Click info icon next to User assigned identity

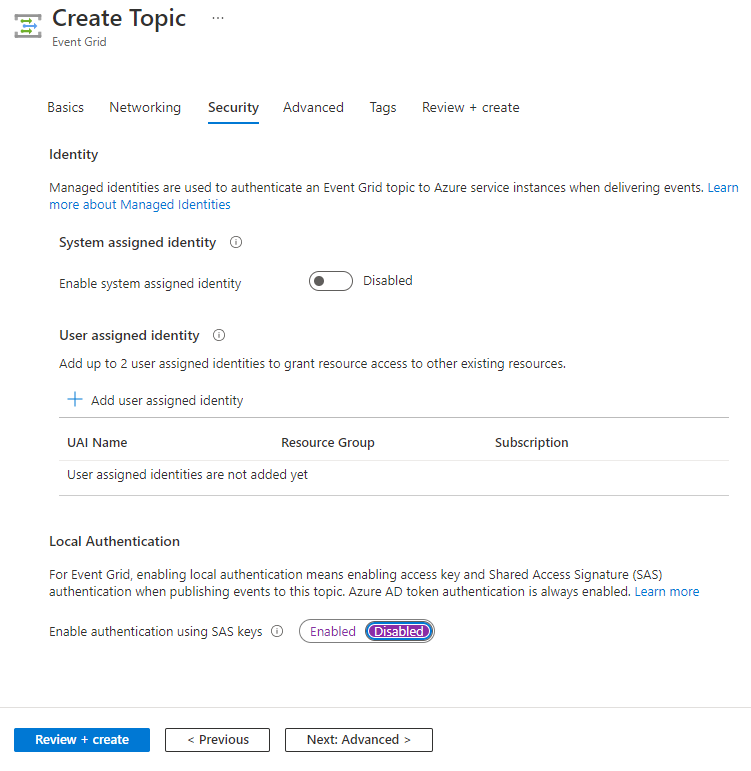pos(219,335)
